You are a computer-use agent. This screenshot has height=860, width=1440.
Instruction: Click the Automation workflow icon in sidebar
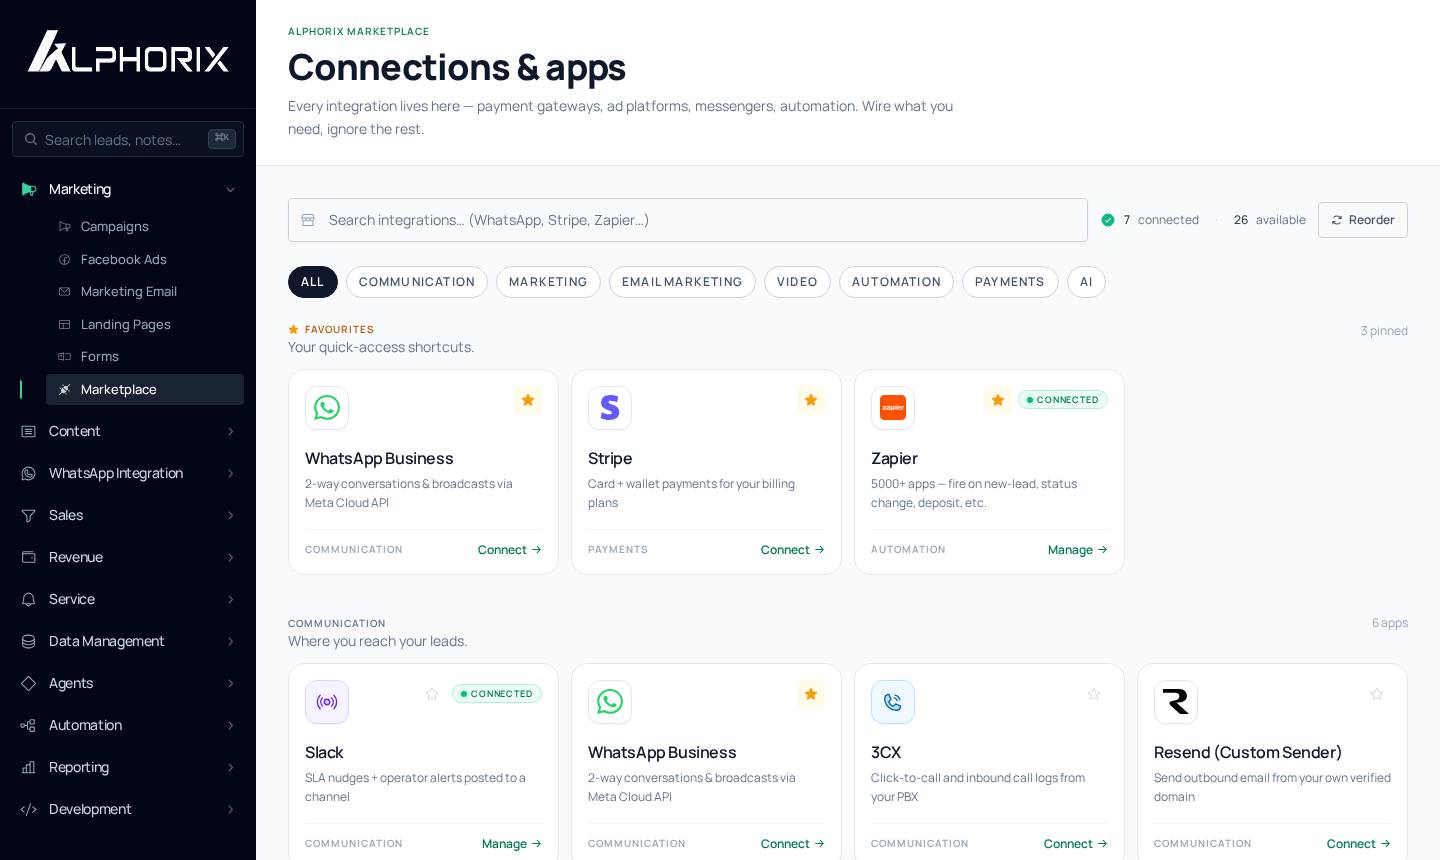click(29, 725)
